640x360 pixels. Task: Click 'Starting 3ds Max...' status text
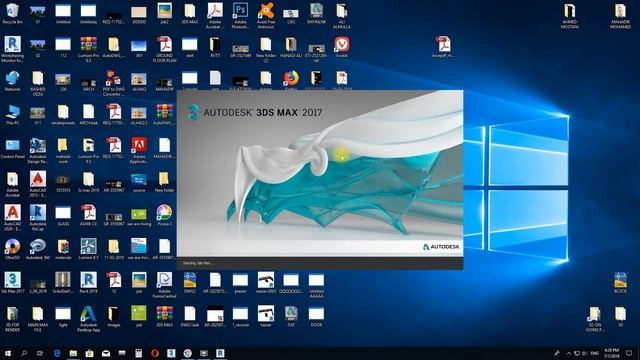[198, 263]
